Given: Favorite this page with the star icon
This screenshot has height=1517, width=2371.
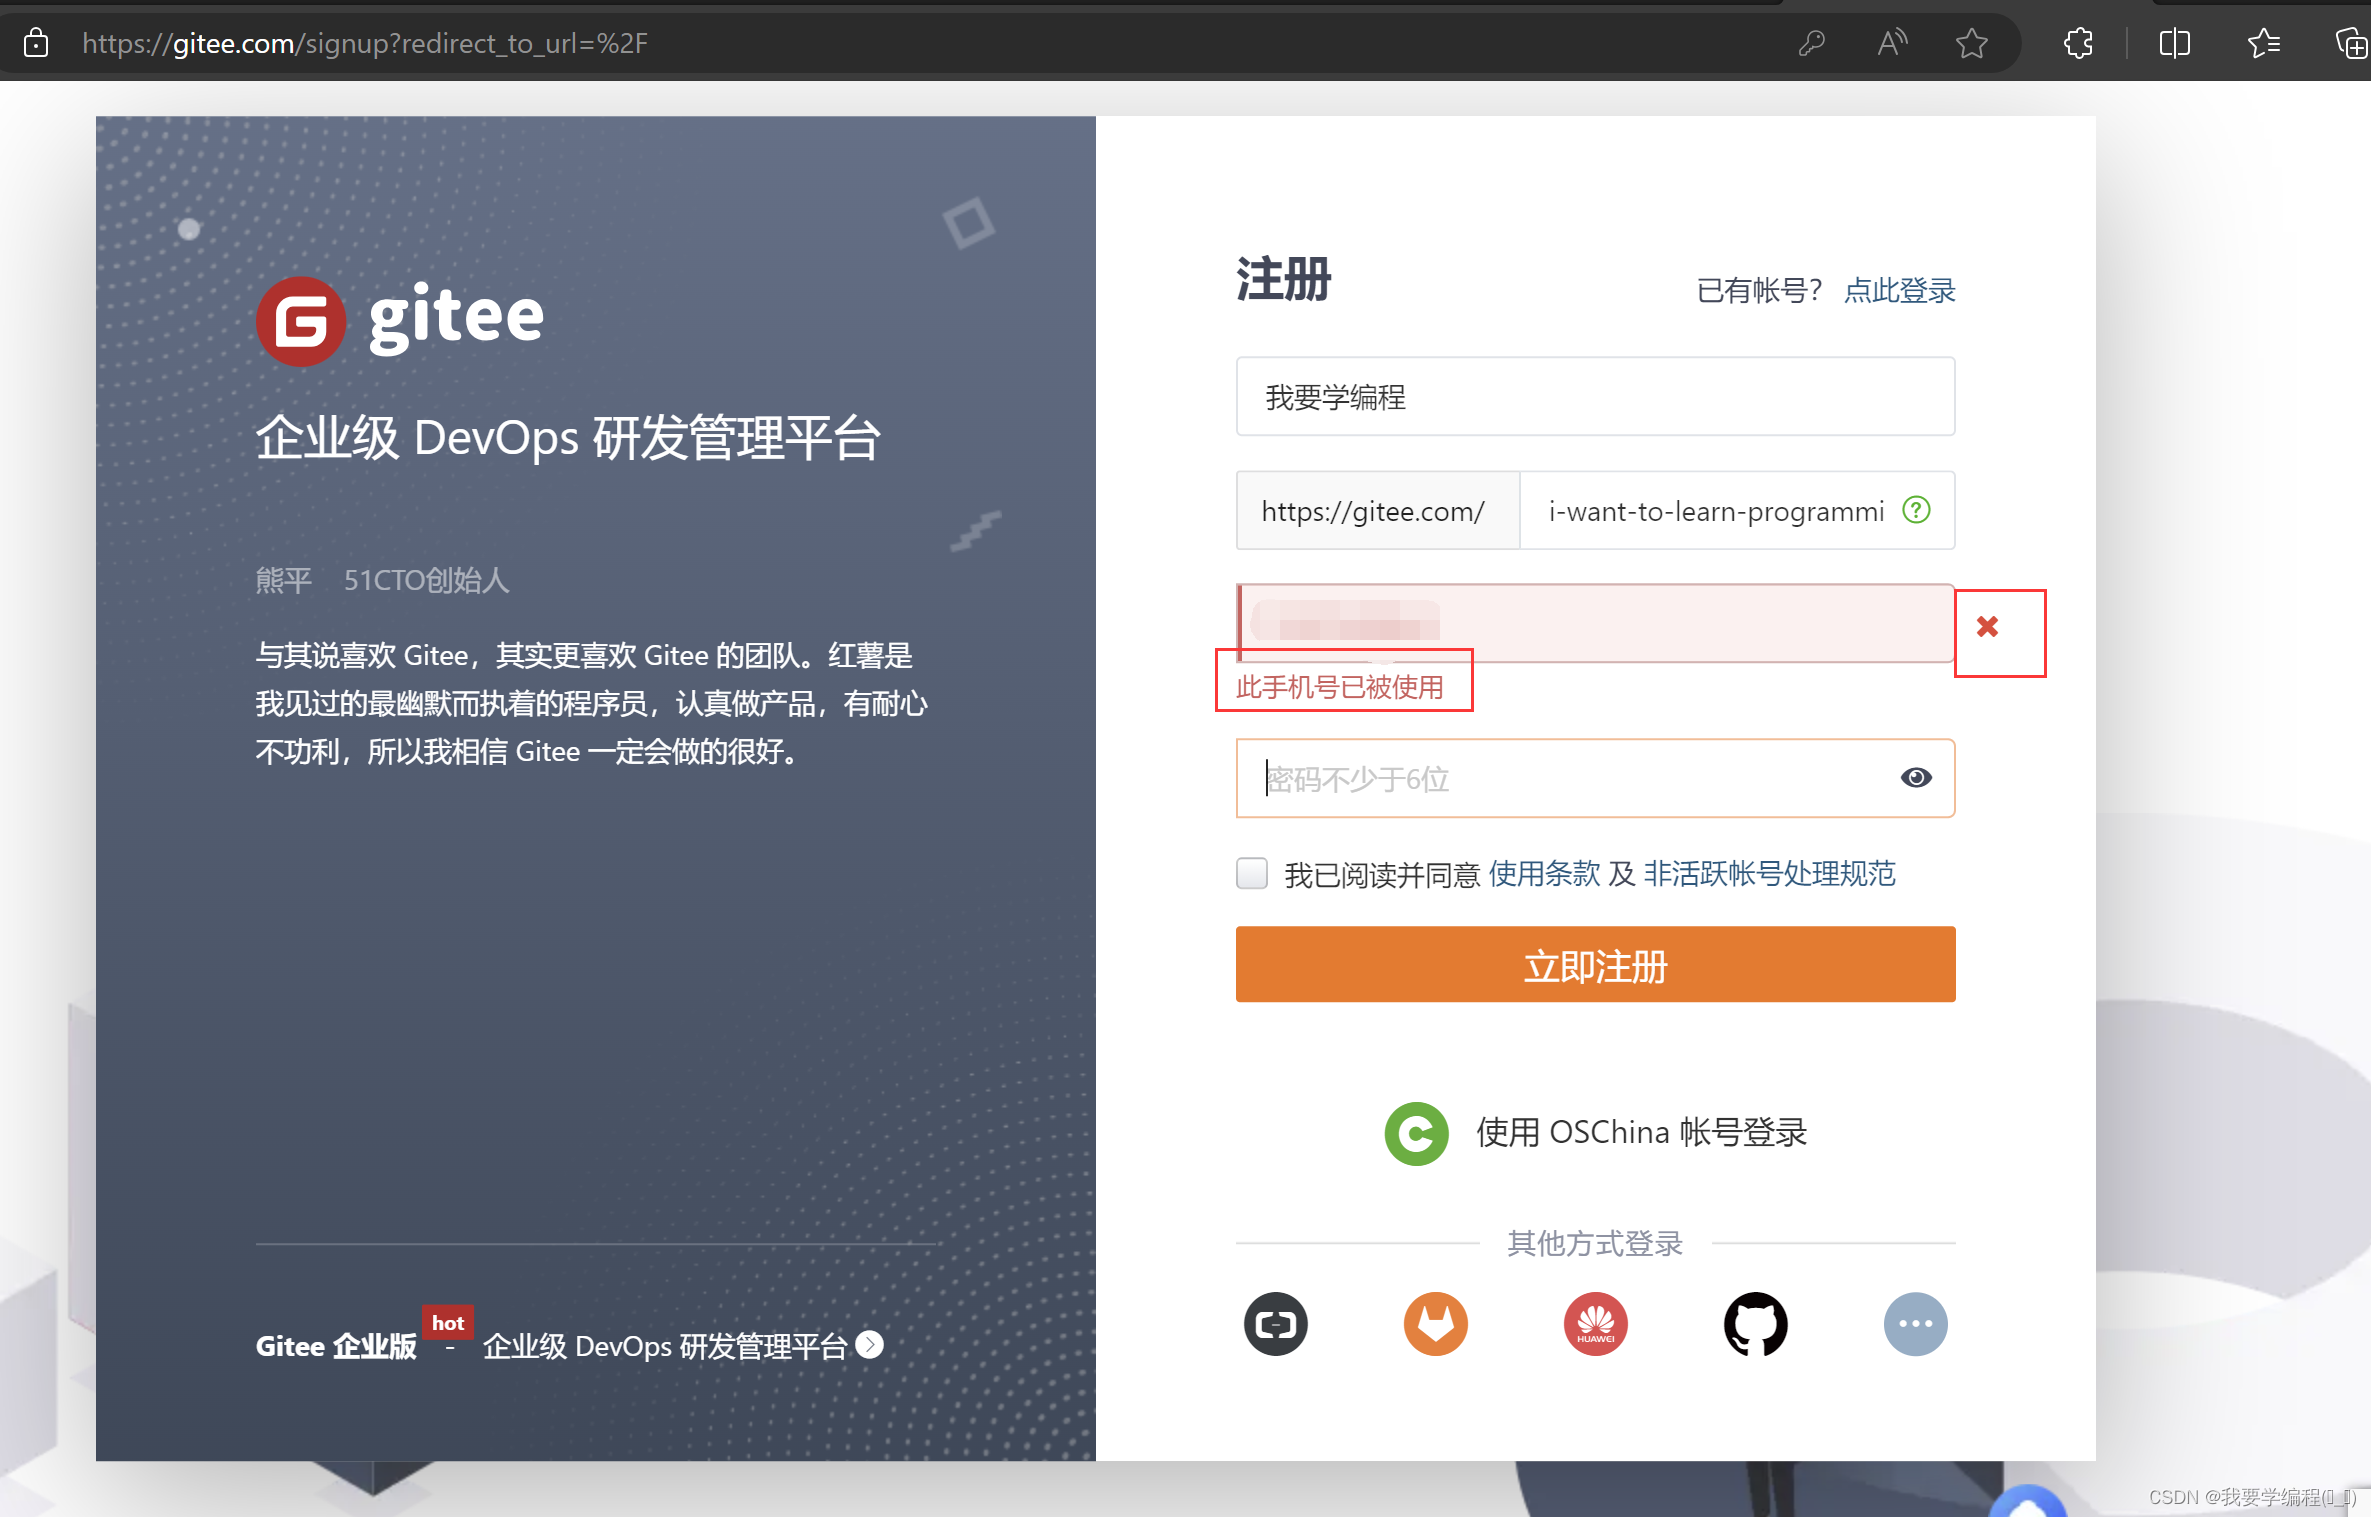Looking at the screenshot, I should (x=1971, y=43).
